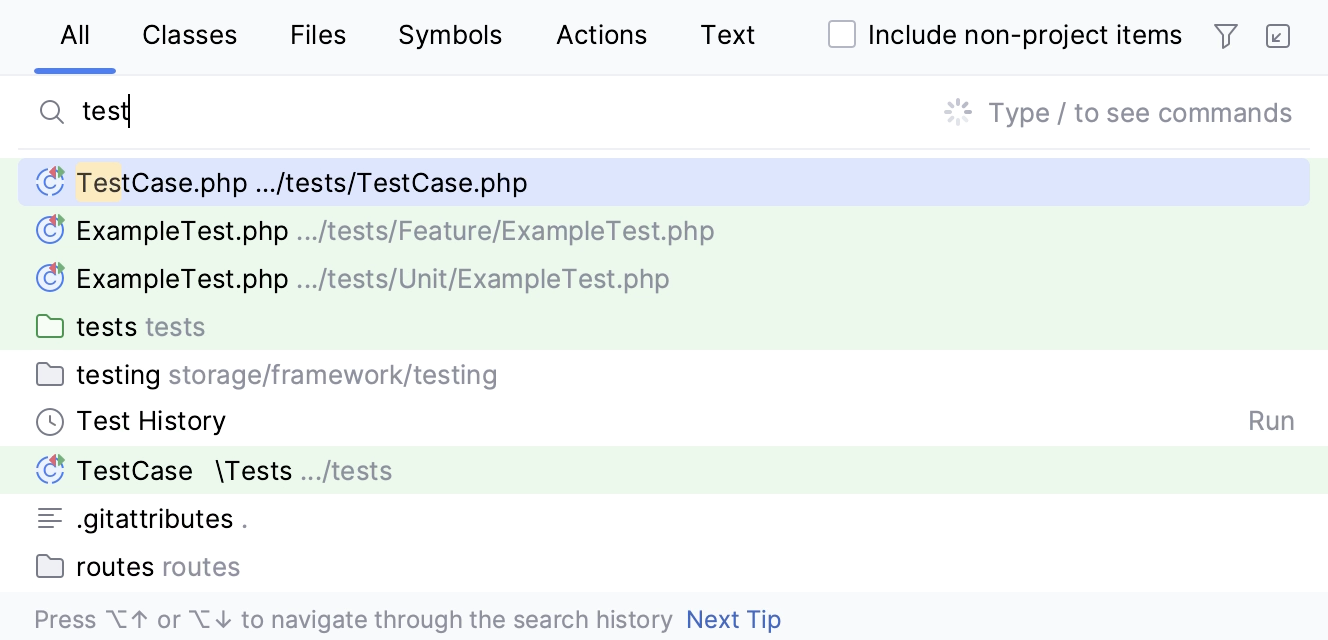Image resolution: width=1328 pixels, height=640 pixels.
Task: Open the Next Tip link
Action: 733,619
